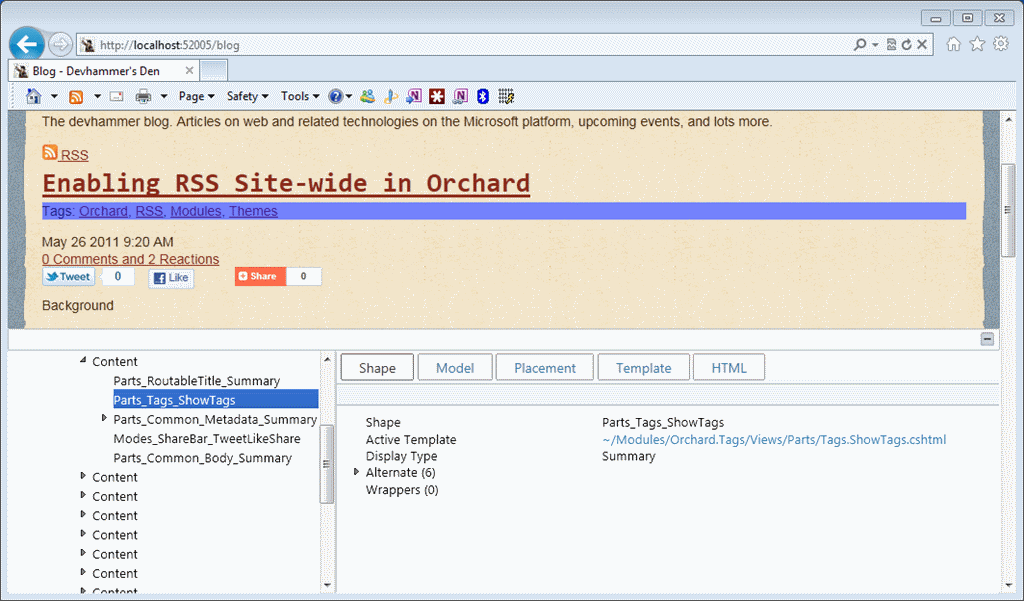Image resolution: width=1024 pixels, height=601 pixels.
Task: Open the Modules tag link
Action: pos(196,211)
